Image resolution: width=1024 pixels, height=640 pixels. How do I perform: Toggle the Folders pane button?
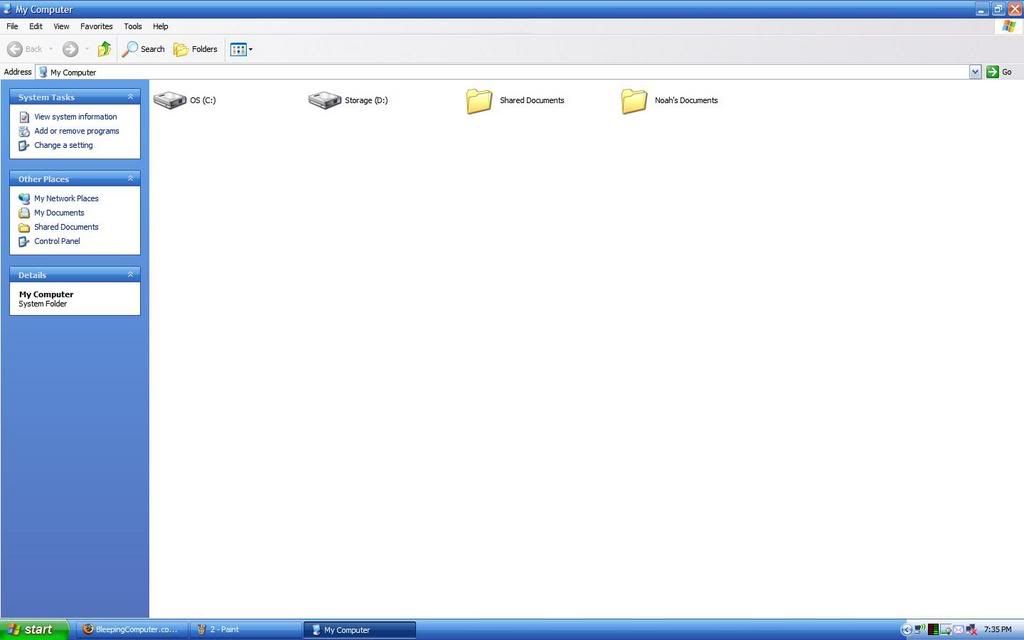[x=195, y=49]
